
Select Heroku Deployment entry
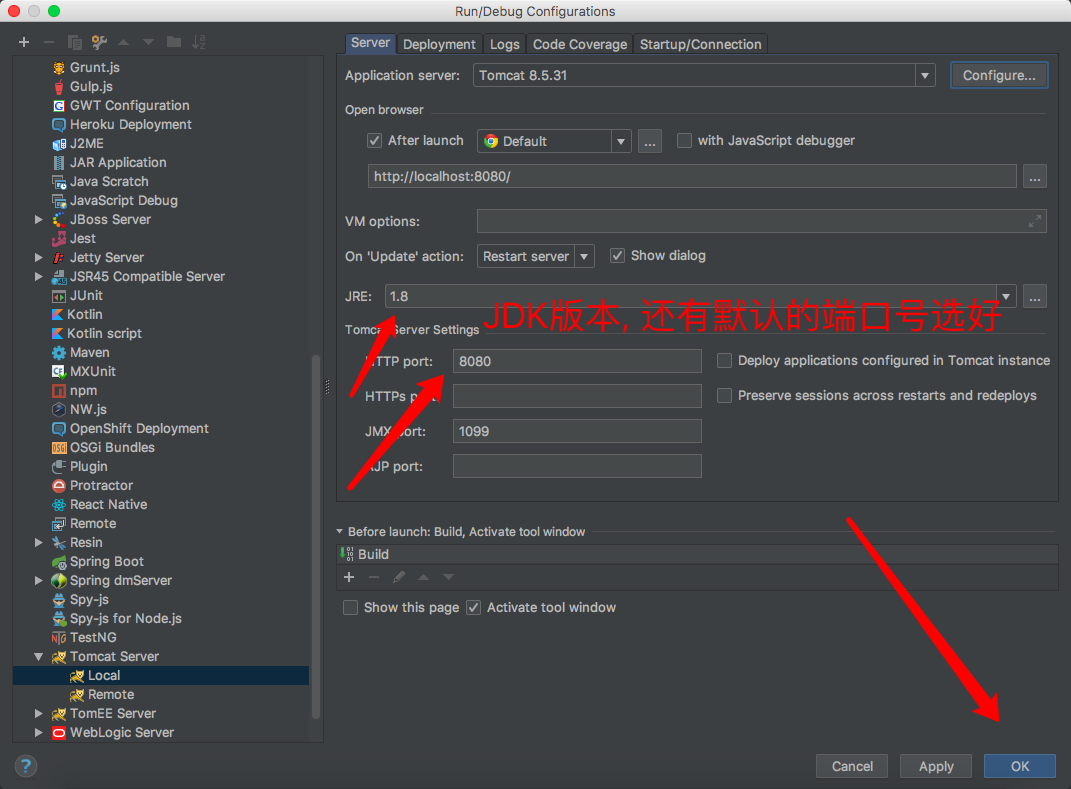[x=130, y=124]
